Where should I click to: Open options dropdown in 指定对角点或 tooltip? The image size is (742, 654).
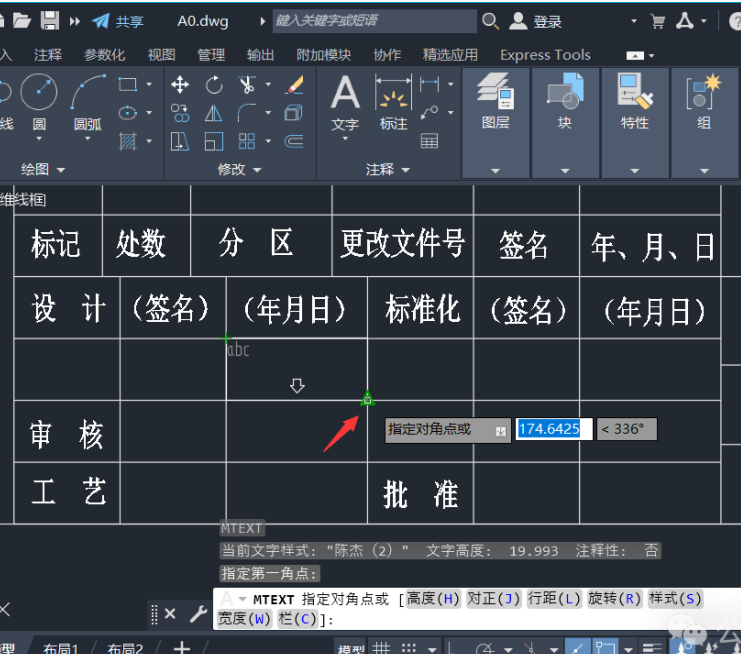[x=500, y=431]
